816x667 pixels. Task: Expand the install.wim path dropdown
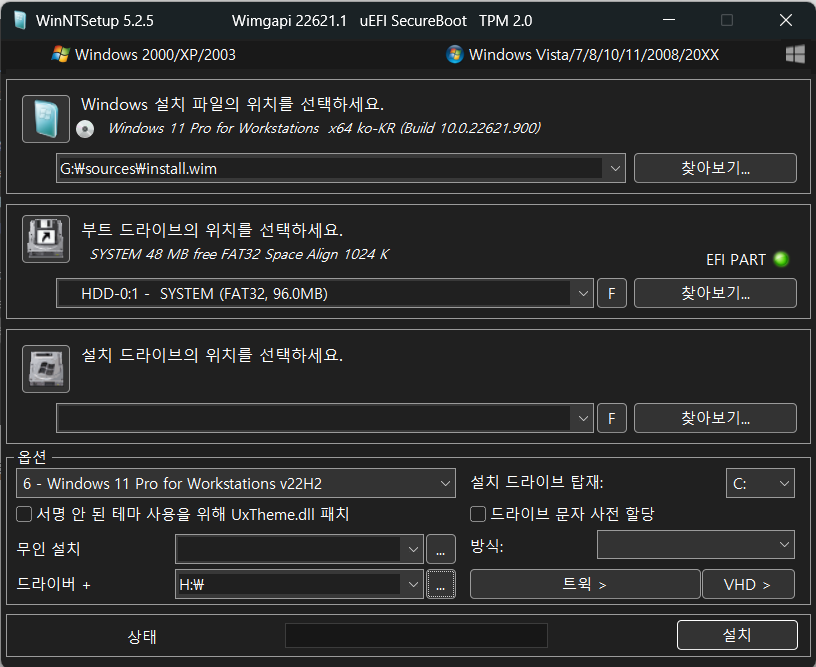pos(615,169)
